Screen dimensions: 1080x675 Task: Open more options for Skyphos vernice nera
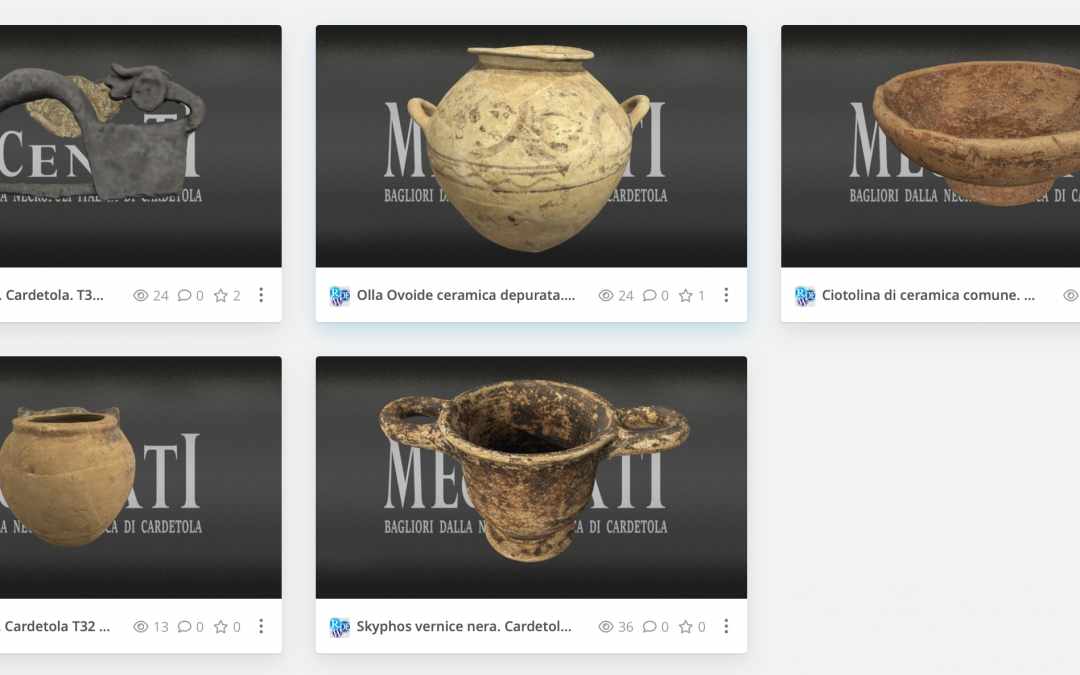click(x=726, y=627)
